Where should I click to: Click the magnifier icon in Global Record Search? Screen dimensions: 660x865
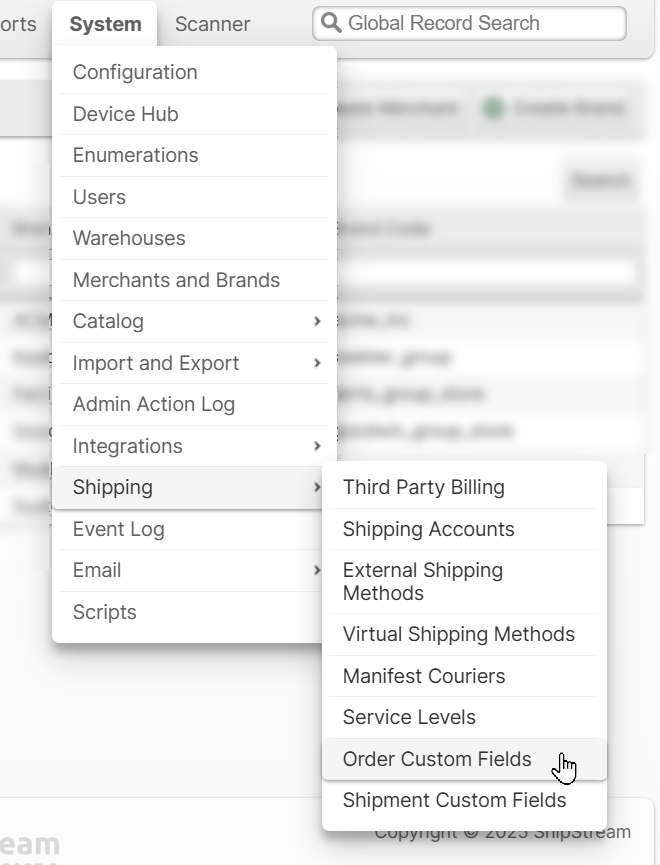(x=331, y=23)
